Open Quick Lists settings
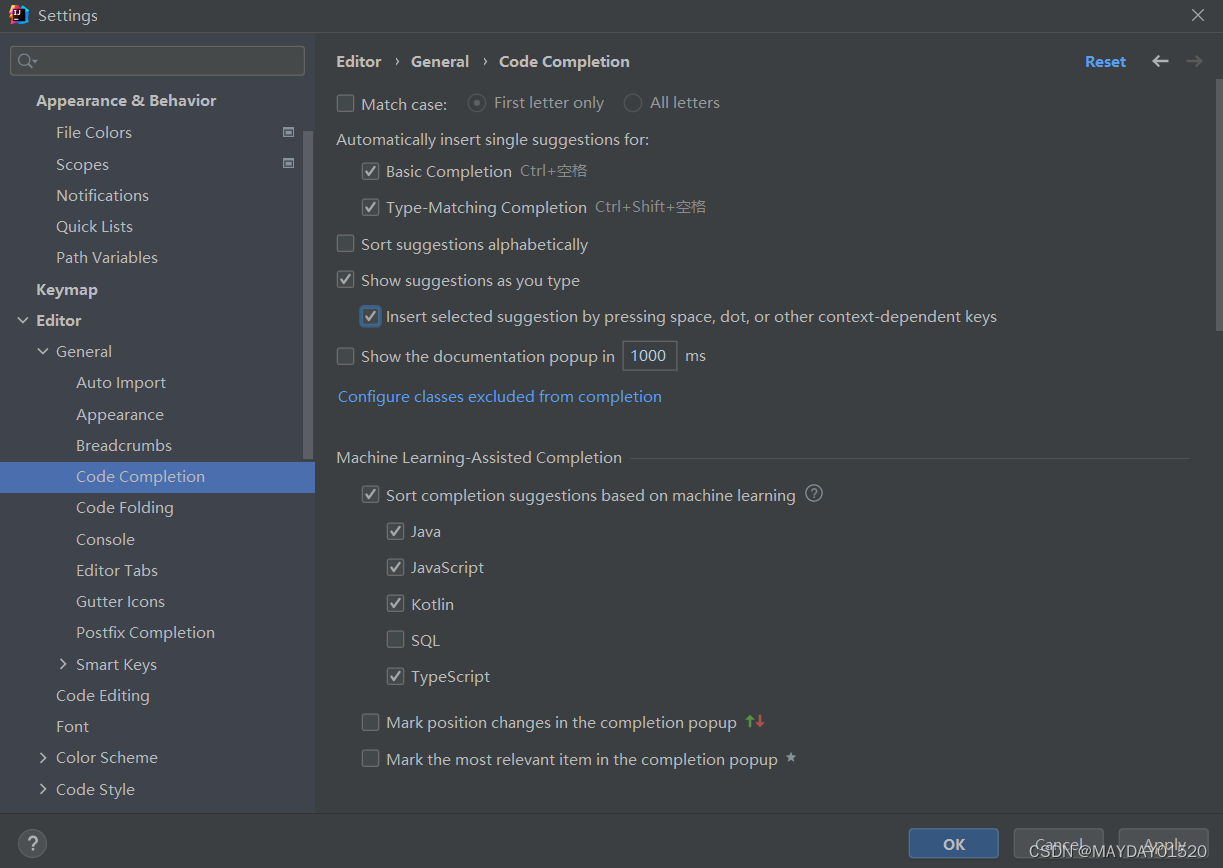The height and width of the screenshot is (868, 1223). (94, 226)
